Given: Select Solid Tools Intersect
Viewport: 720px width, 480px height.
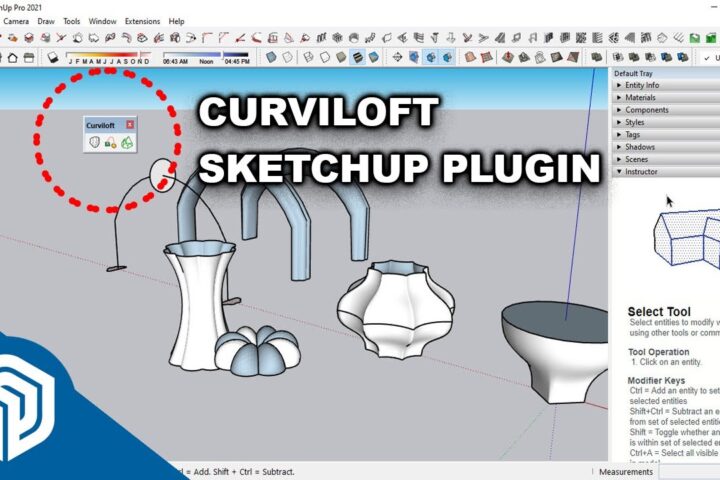Looking at the screenshot, I should click(618, 57).
